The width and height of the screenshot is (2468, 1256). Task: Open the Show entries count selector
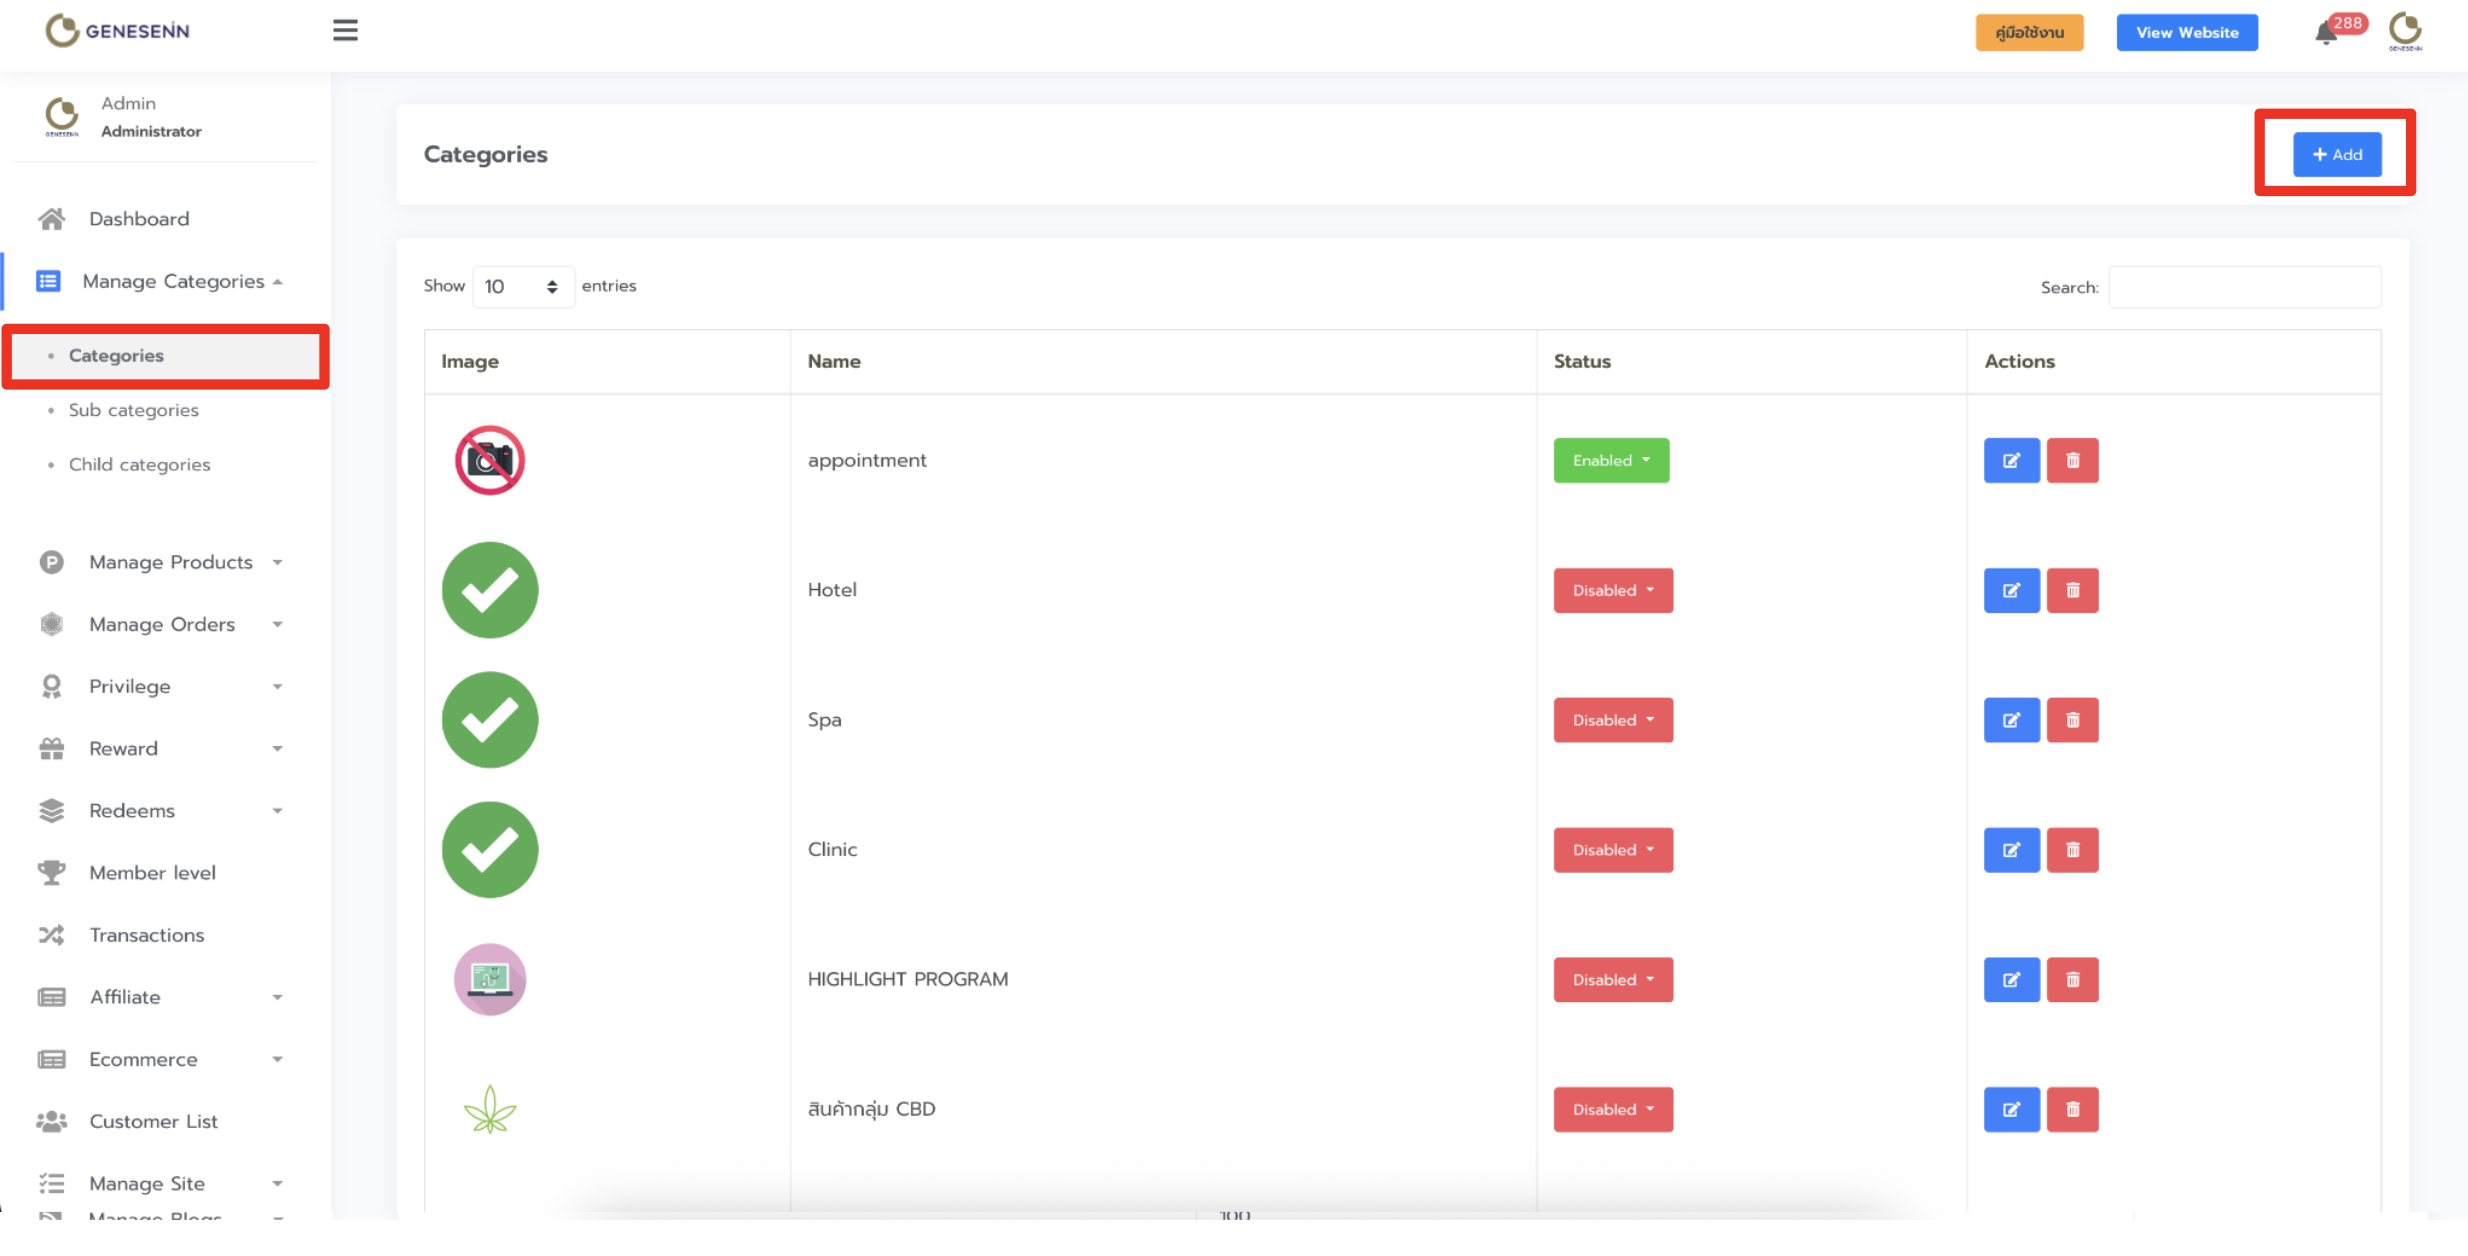[x=522, y=287]
